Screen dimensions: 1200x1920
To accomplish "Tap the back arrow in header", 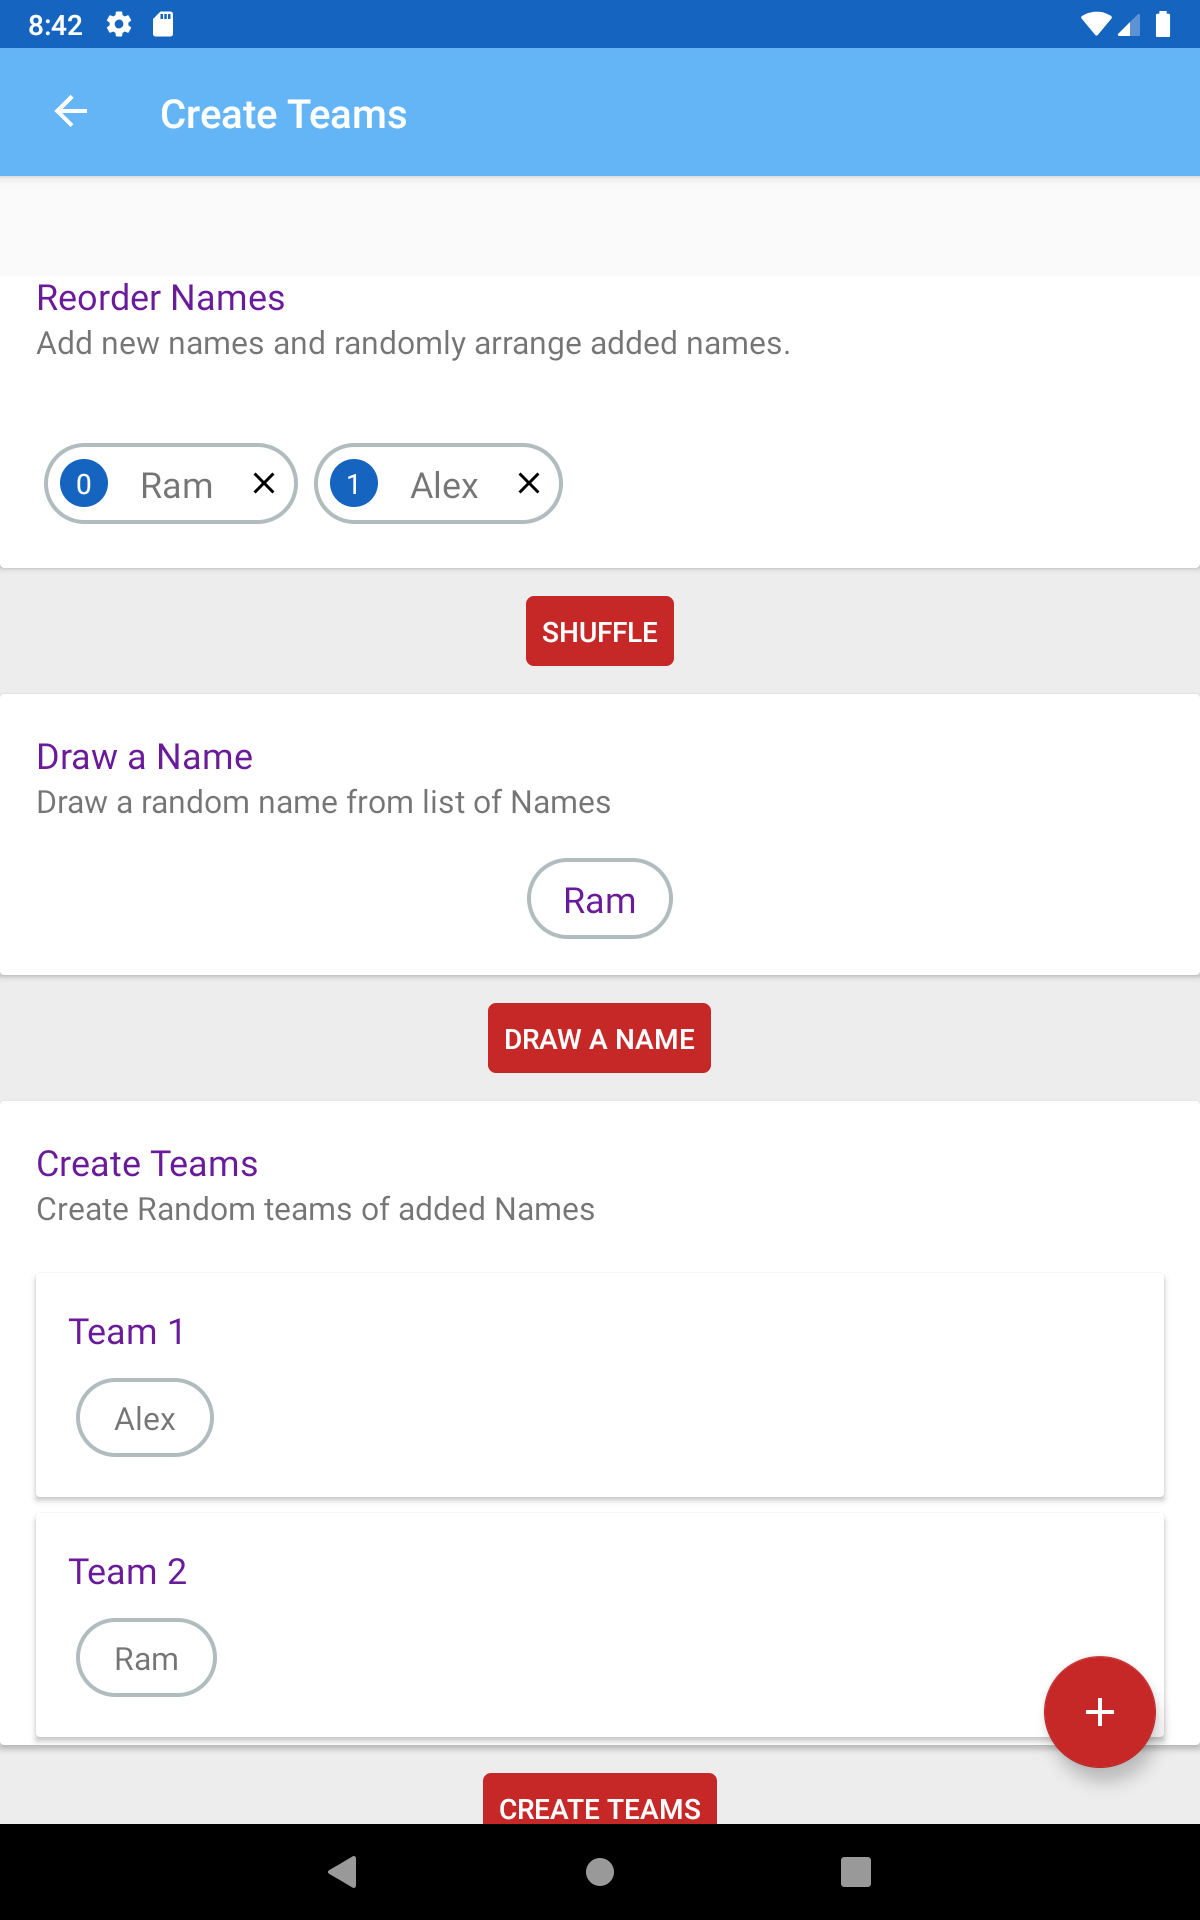I will point(71,112).
